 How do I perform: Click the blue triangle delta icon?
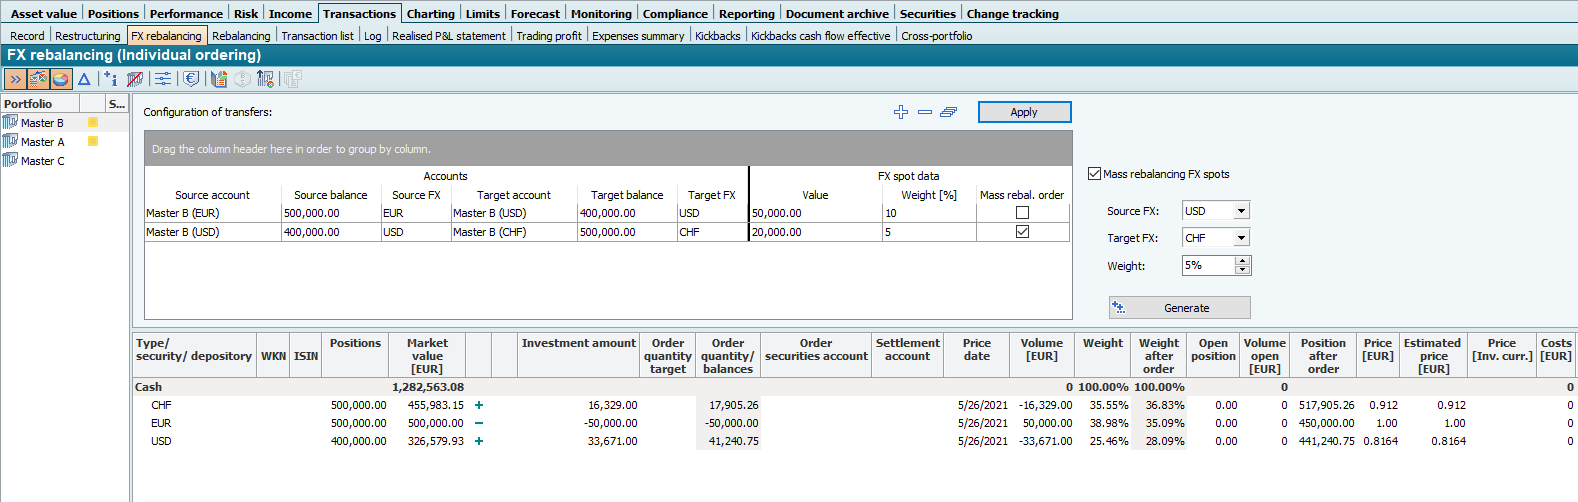tap(85, 79)
